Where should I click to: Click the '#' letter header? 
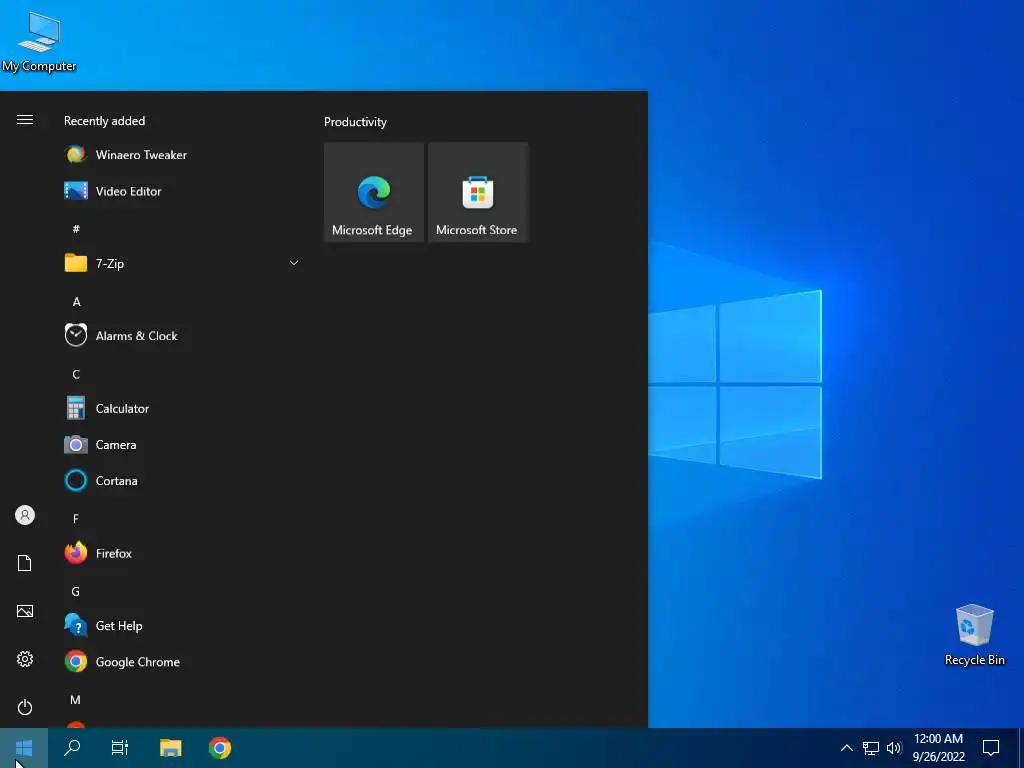76,229
